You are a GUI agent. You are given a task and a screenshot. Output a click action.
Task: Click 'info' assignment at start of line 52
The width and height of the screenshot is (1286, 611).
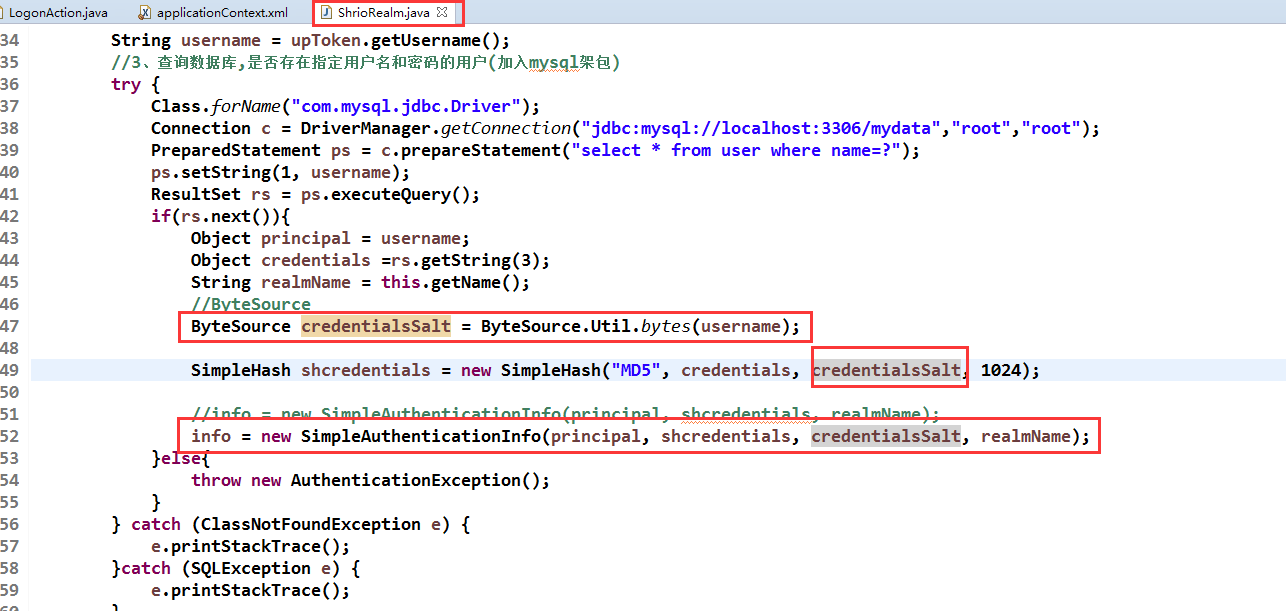(x=211, y=436)
